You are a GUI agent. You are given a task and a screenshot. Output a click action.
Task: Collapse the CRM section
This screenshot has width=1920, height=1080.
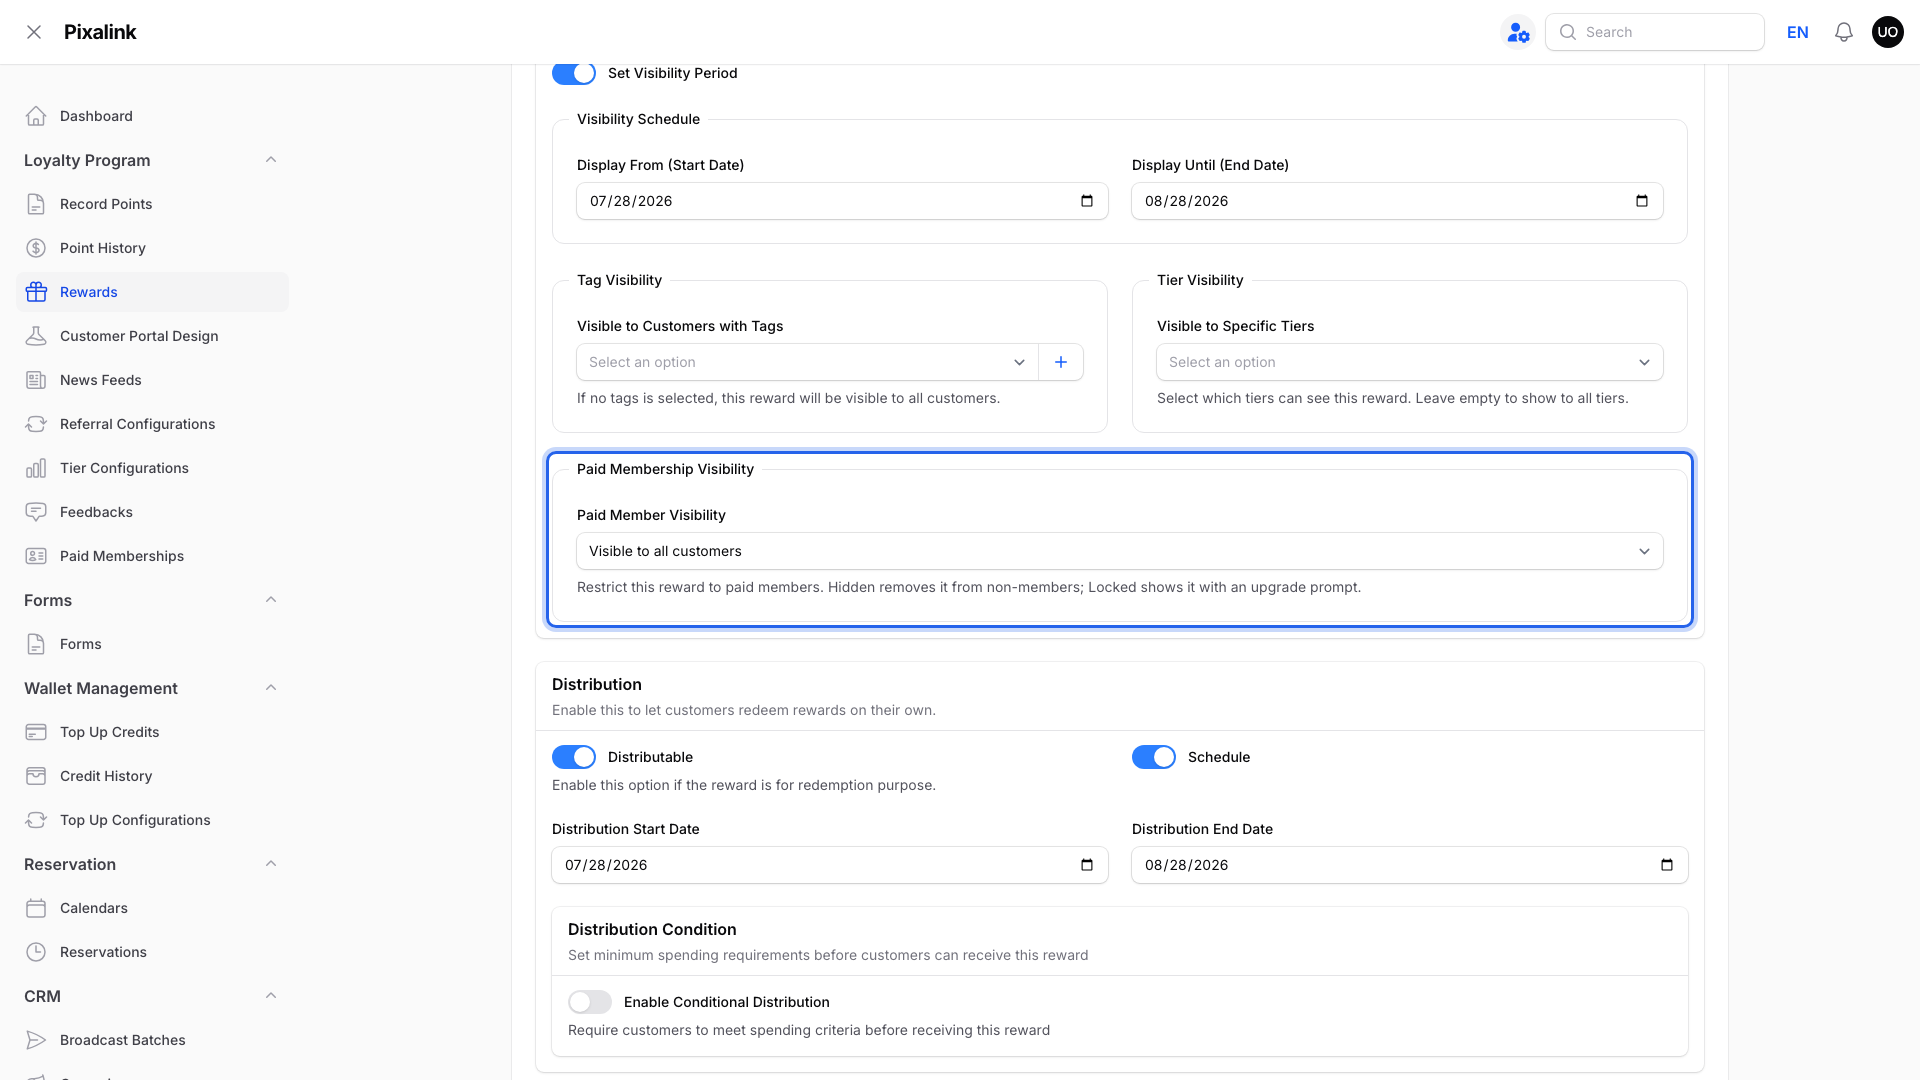271,996
